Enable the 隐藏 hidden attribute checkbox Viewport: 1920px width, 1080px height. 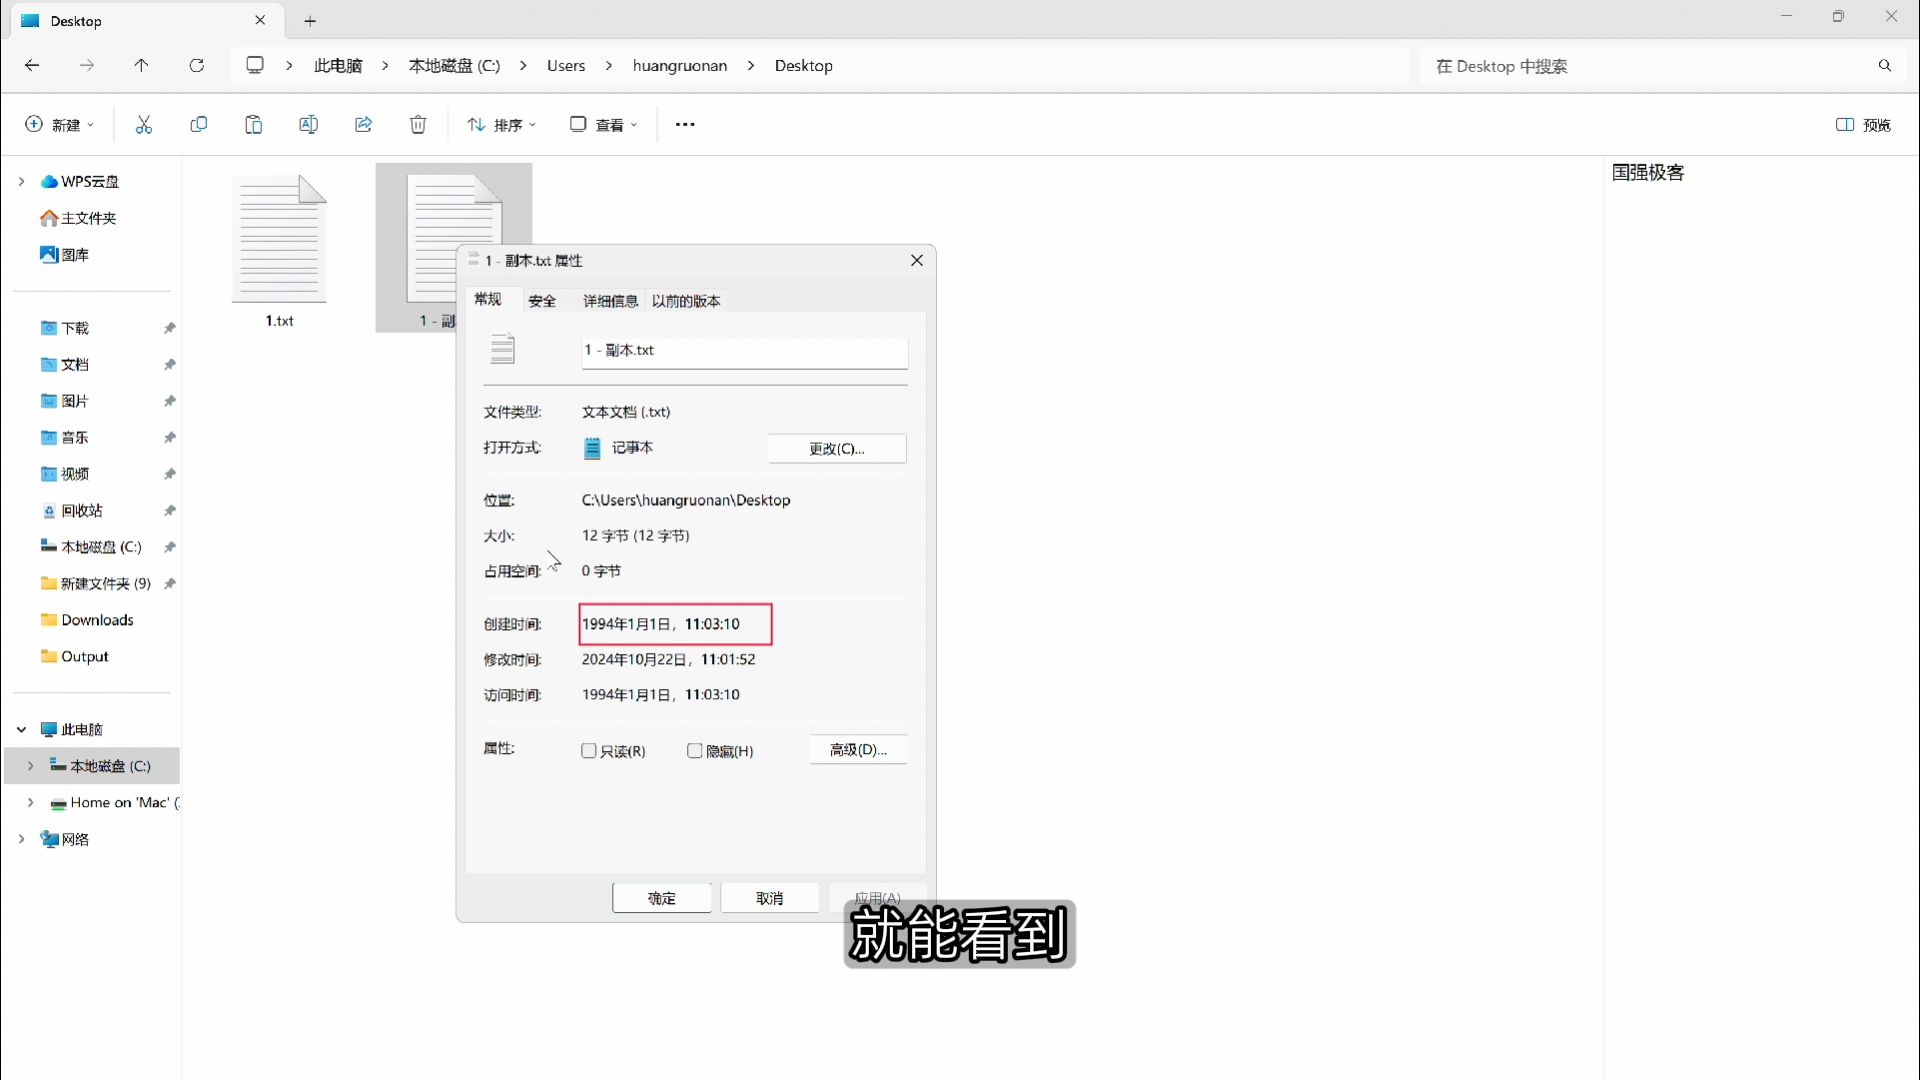(696, 750)
